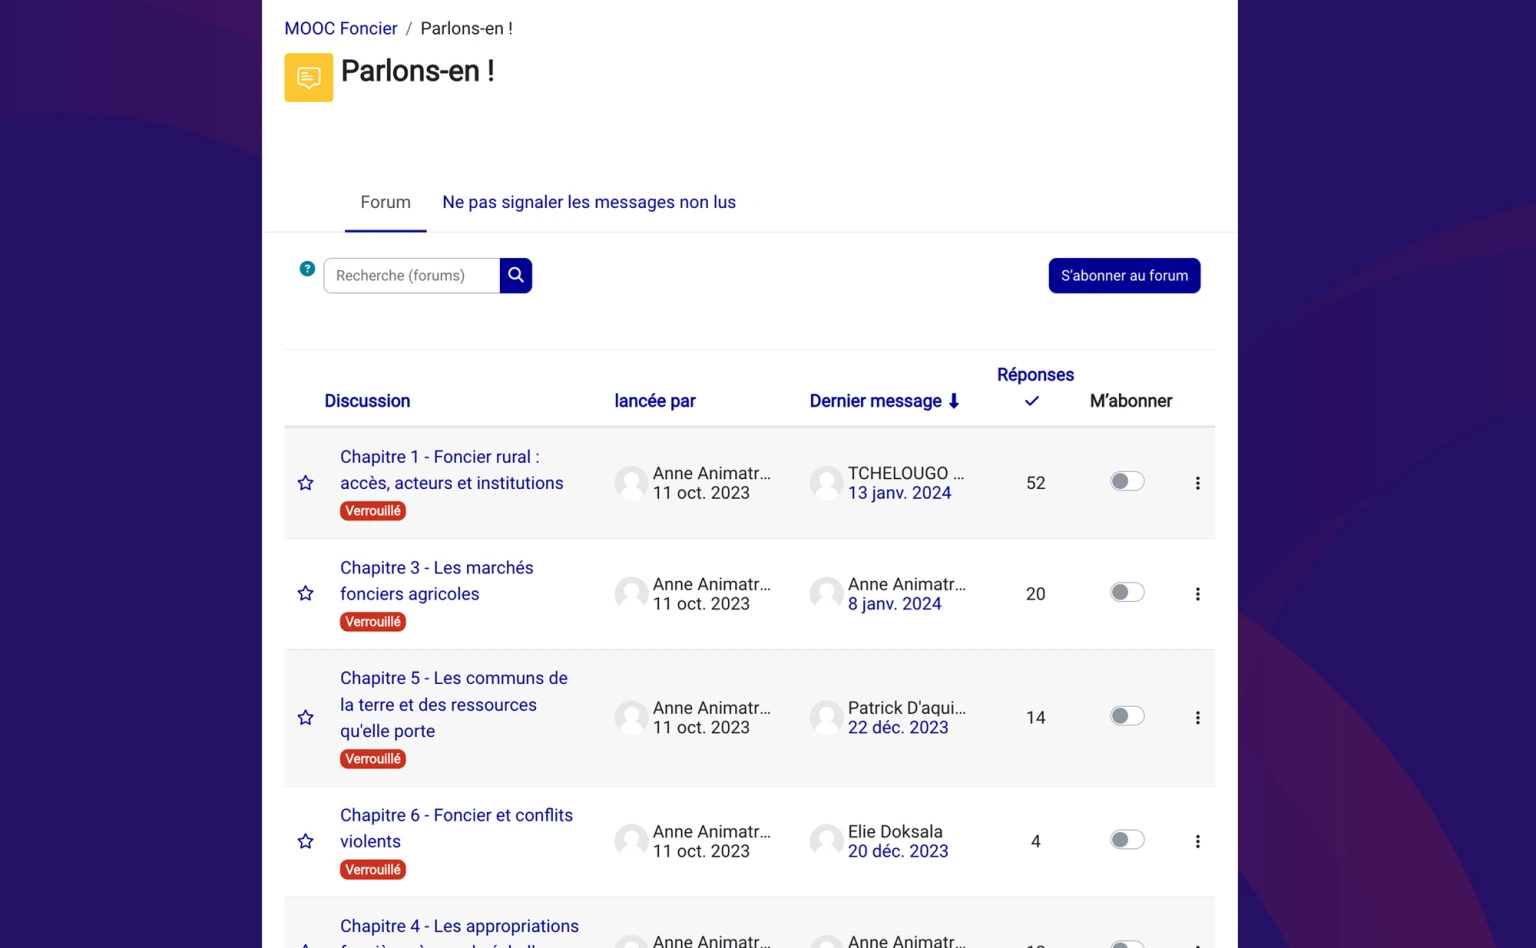The width and height of the screenshot is (1536, 948).
Task: Focus the Recherche (forums) search field
Action: tap(412, 275)
